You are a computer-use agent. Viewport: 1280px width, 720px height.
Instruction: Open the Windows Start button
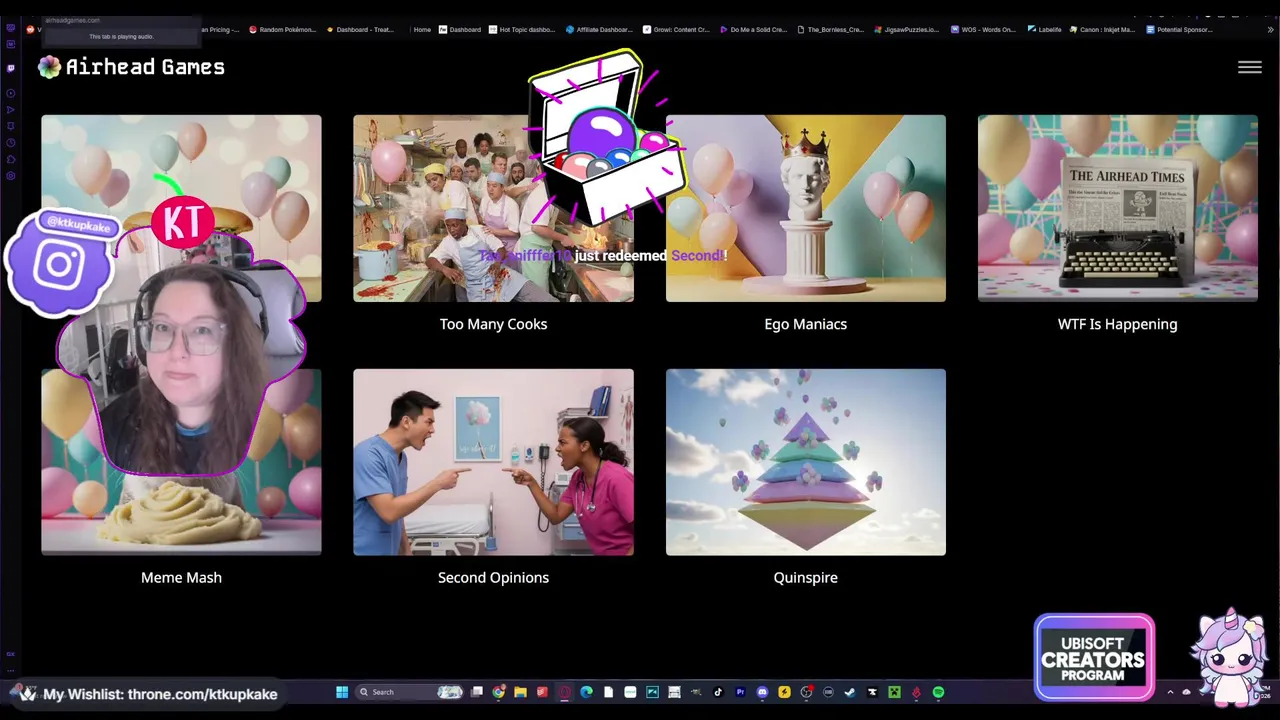coord(342,692)
